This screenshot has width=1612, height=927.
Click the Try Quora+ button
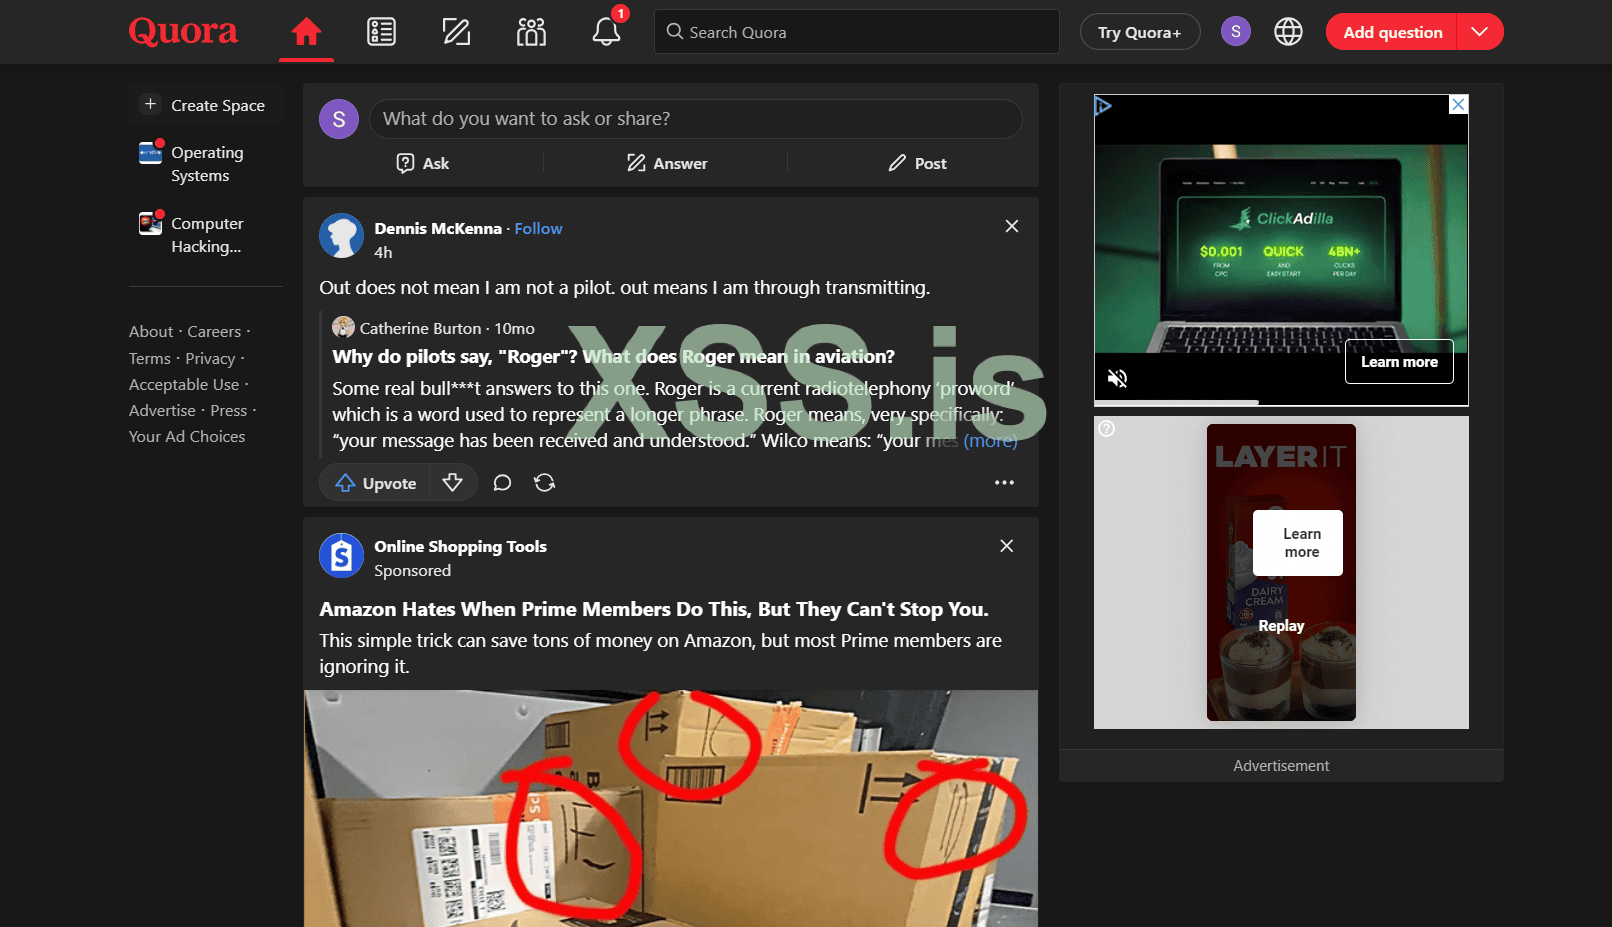1140,32
